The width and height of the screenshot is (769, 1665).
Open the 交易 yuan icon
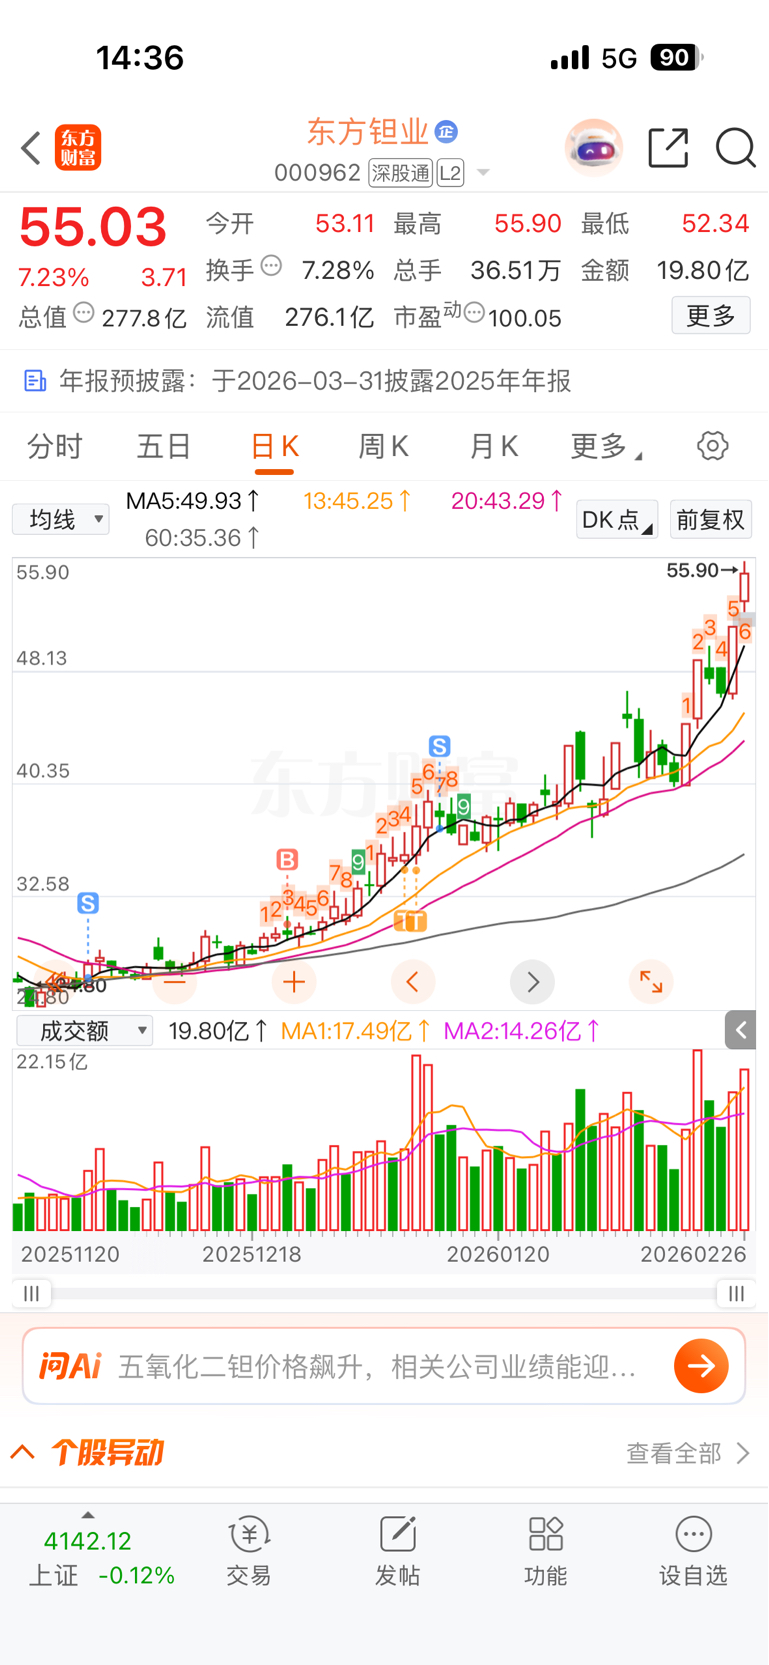249,1534
